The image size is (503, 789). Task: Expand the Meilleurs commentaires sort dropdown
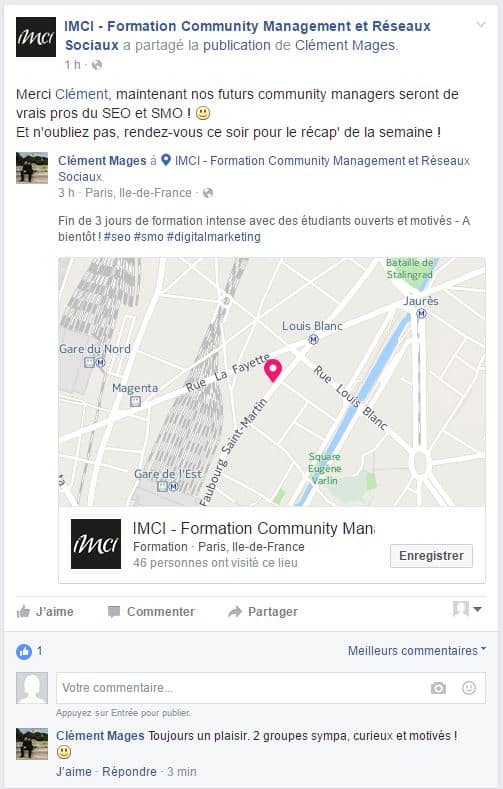(417, 651)
